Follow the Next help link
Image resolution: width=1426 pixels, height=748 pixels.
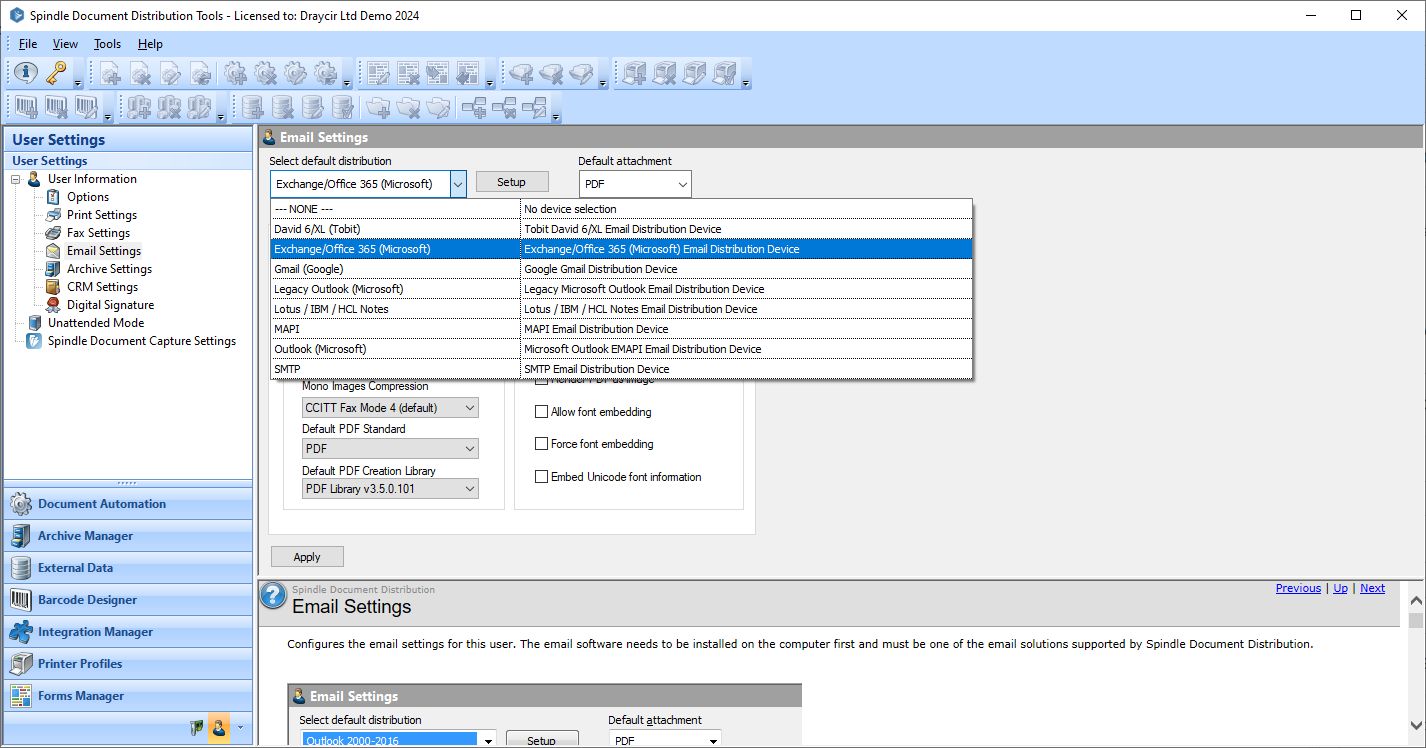[x=1372, y=588]
